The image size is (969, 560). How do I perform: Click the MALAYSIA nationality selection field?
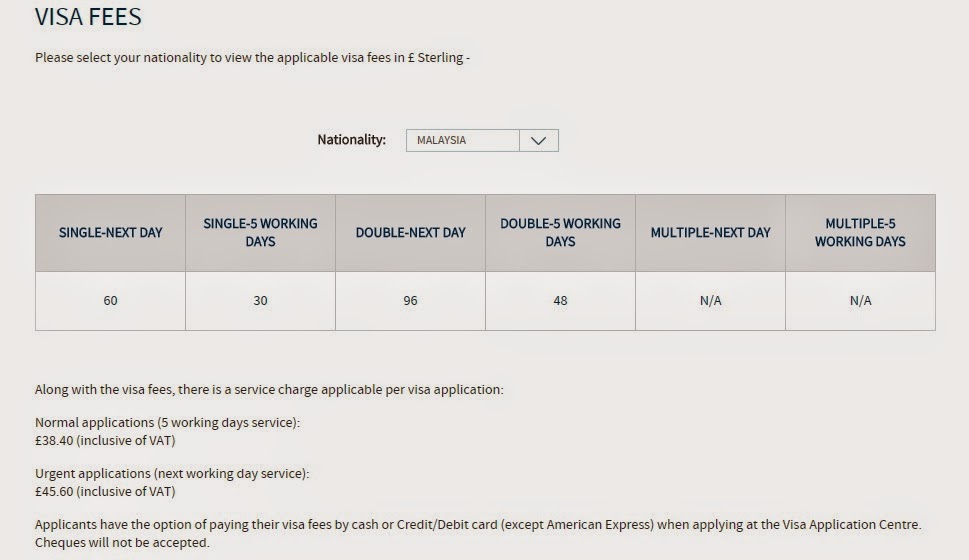pos(482,140)
